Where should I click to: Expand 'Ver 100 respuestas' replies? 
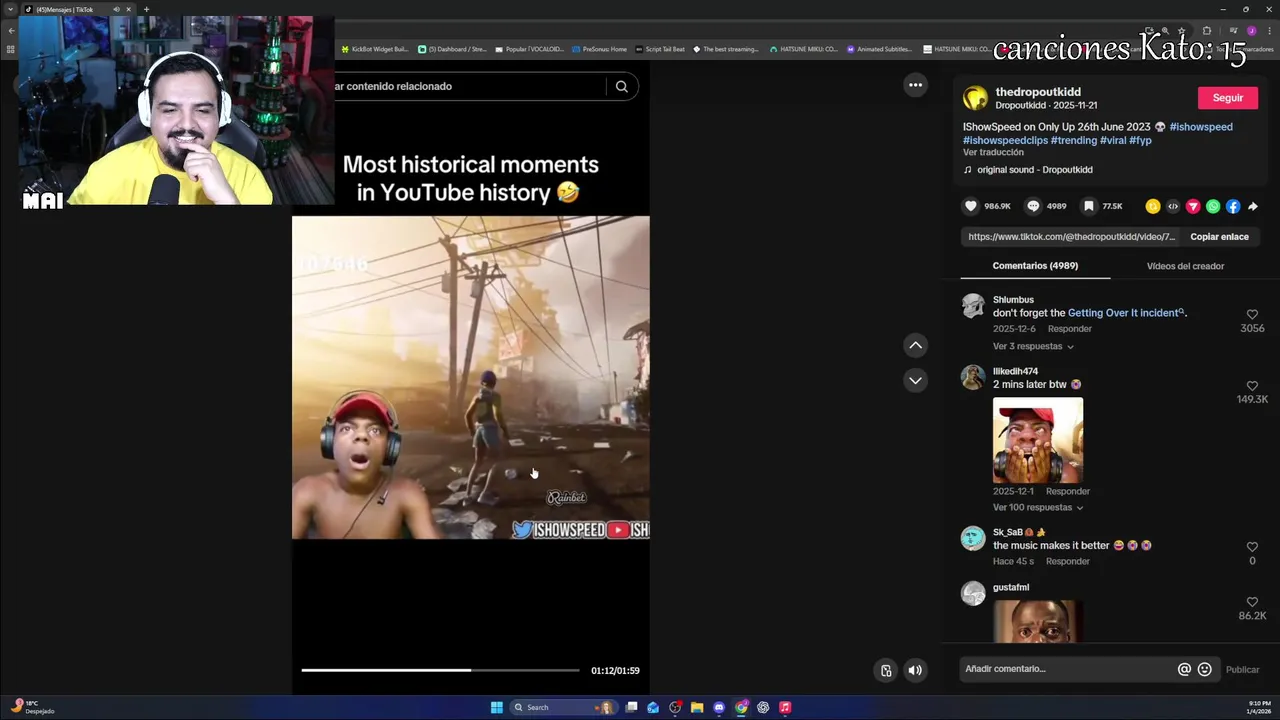[x=1038, y=507]
